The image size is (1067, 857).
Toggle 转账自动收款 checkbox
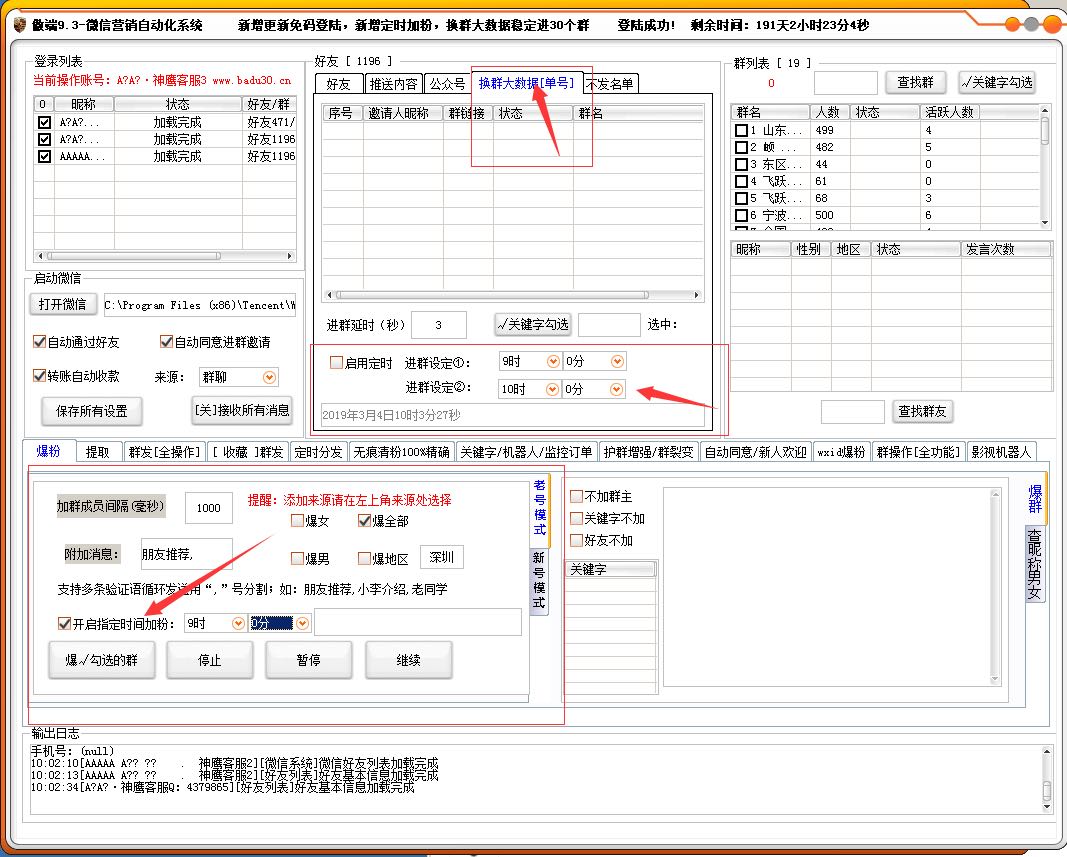tap(39, 376)
